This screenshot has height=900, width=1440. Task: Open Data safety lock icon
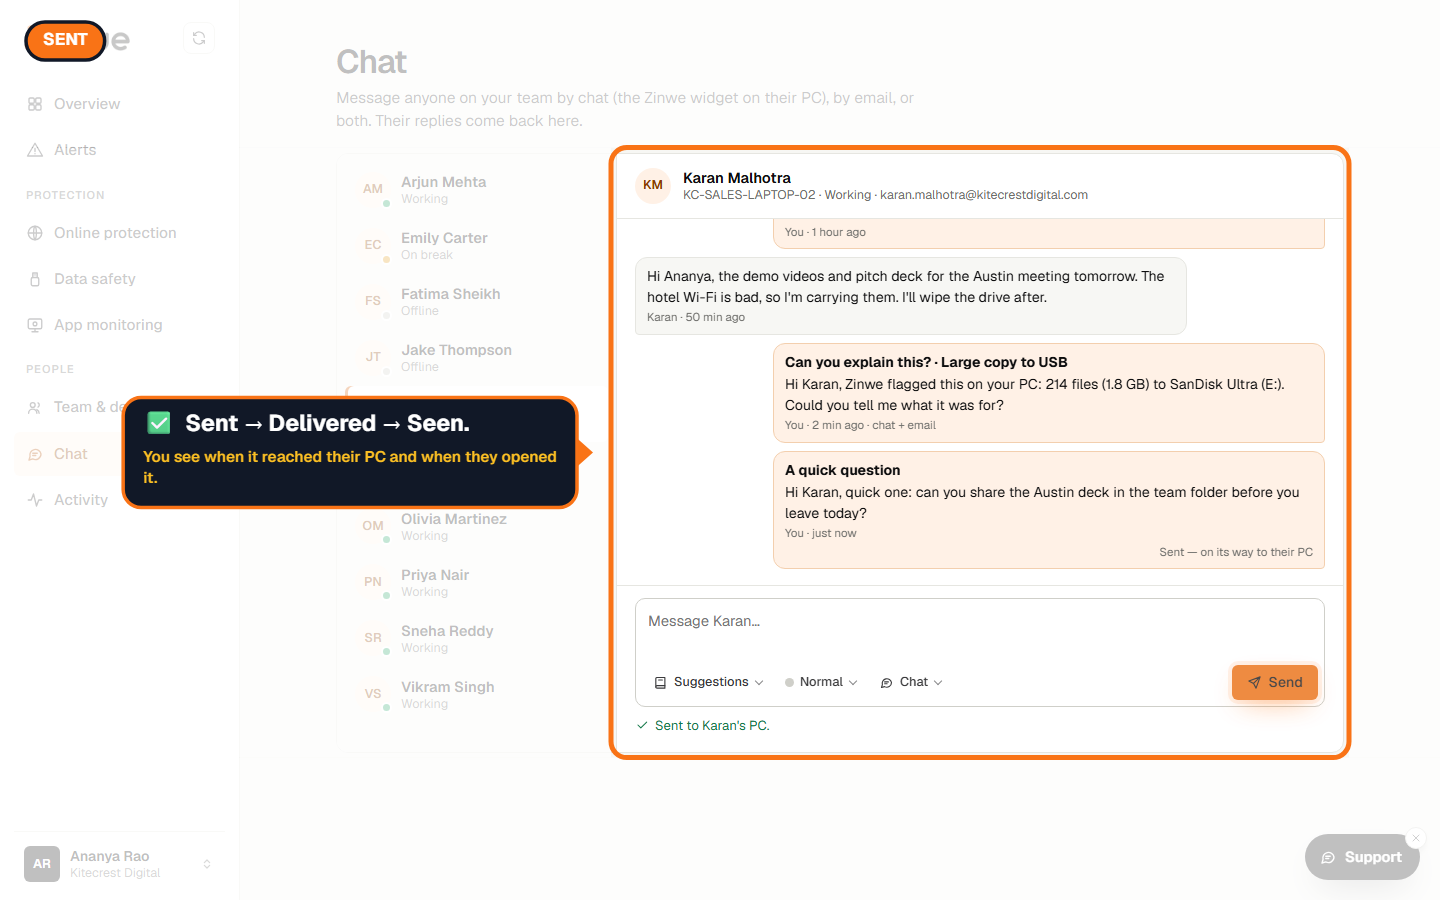point(35,279)
